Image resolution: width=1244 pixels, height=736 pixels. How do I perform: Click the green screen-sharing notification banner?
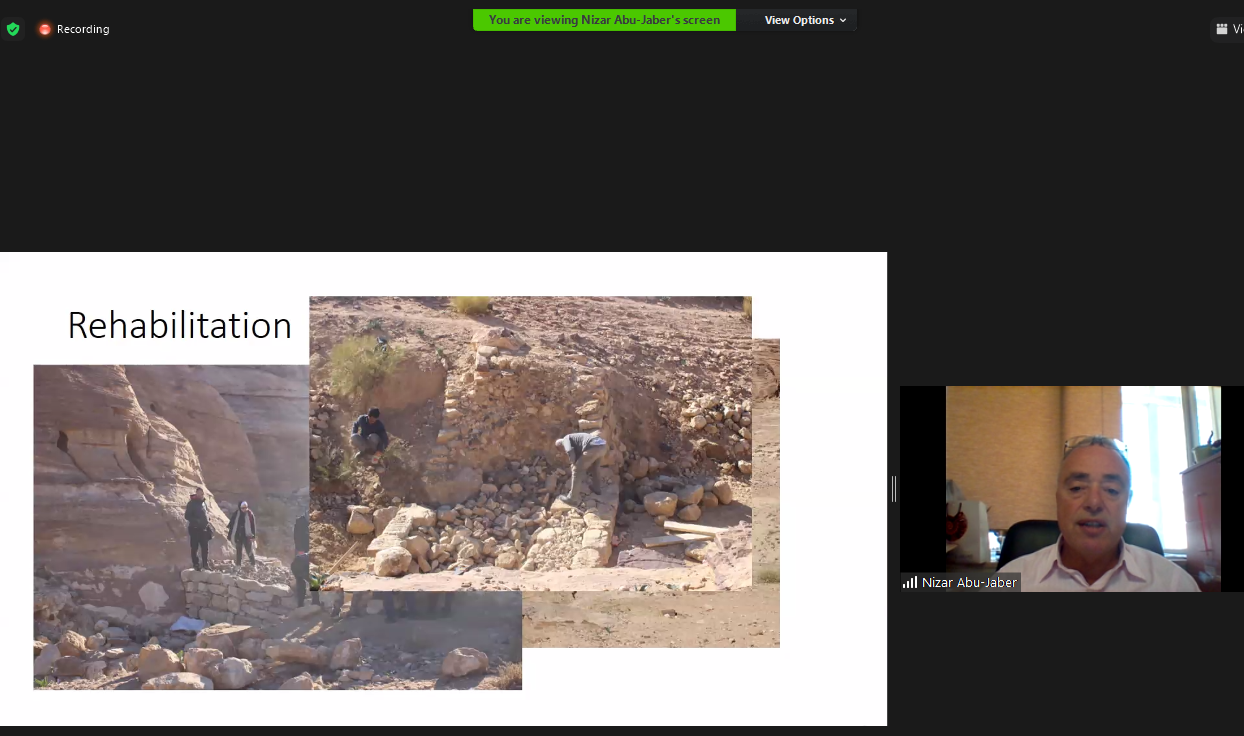point(604,20)
